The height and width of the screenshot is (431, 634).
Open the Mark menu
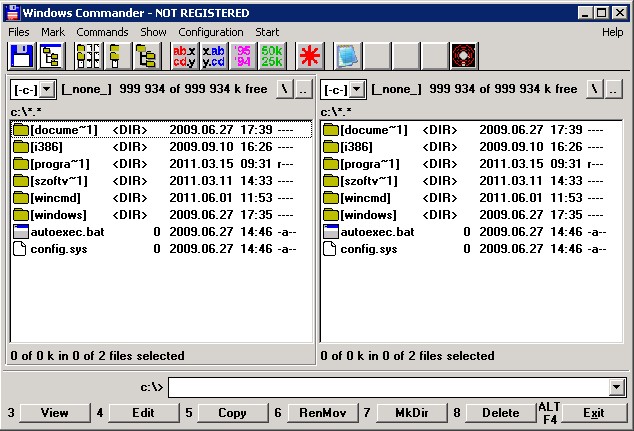tap(53, 32)
